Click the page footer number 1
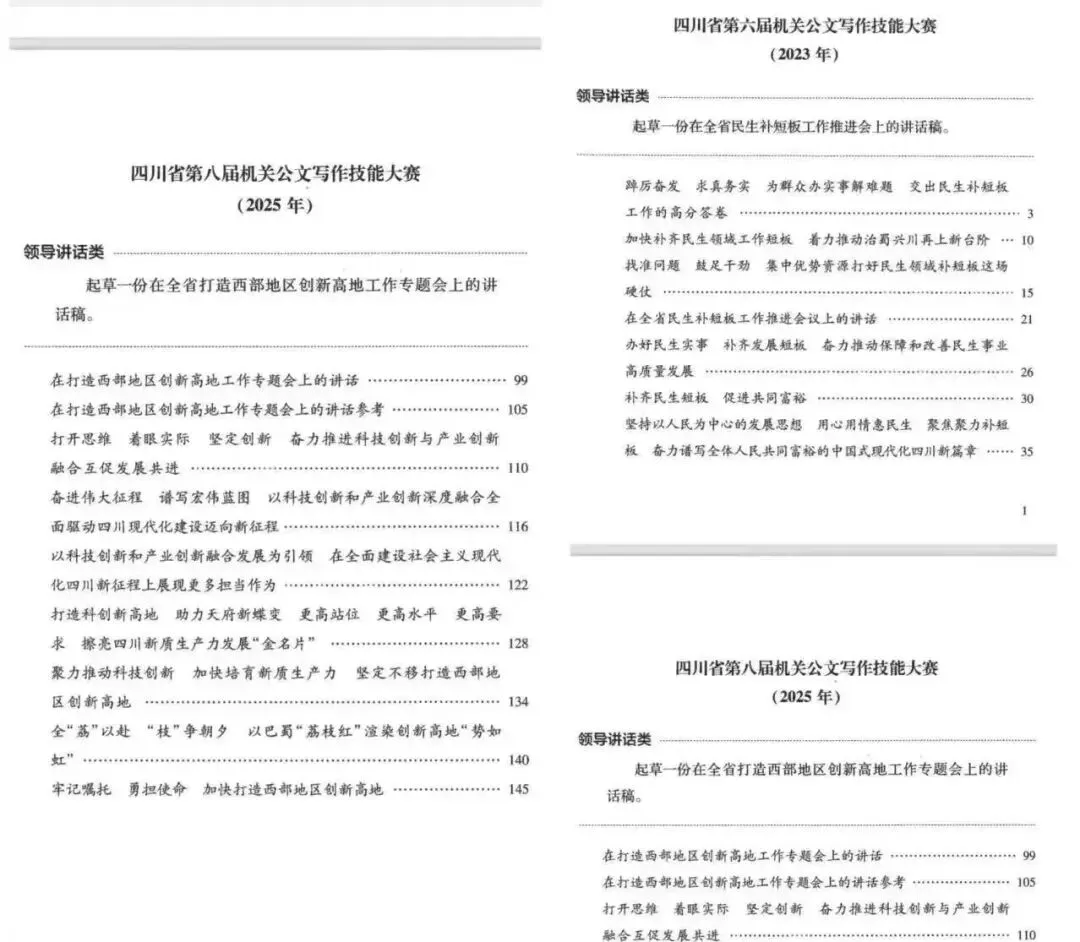 tap(1024, 510)
